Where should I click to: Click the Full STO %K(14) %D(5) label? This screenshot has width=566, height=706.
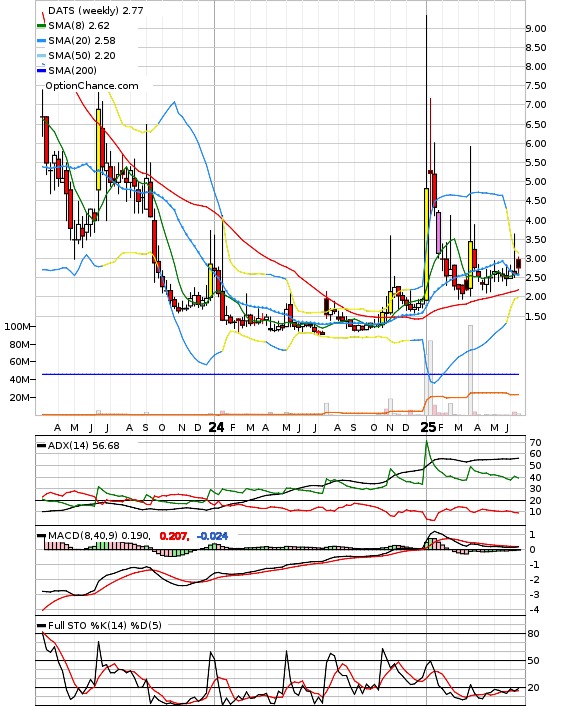(x=104, y=625)
